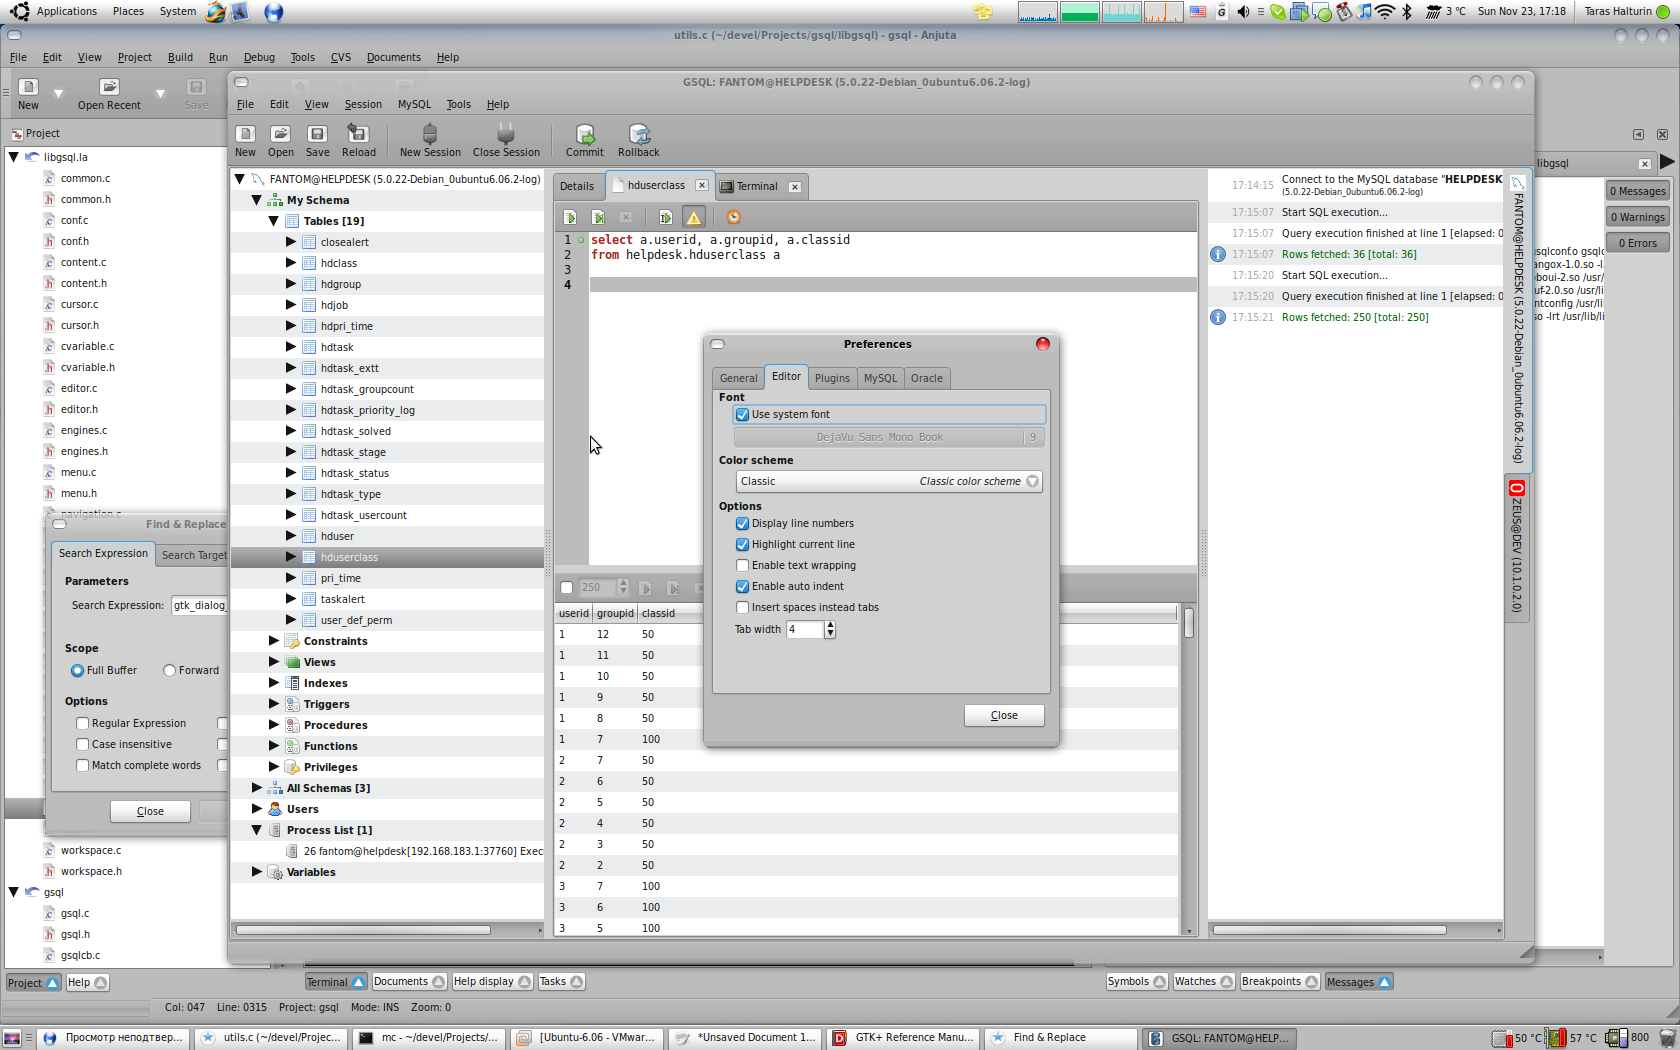
Task: Click the second green execute icon
Action: click(x=598, y=217)
